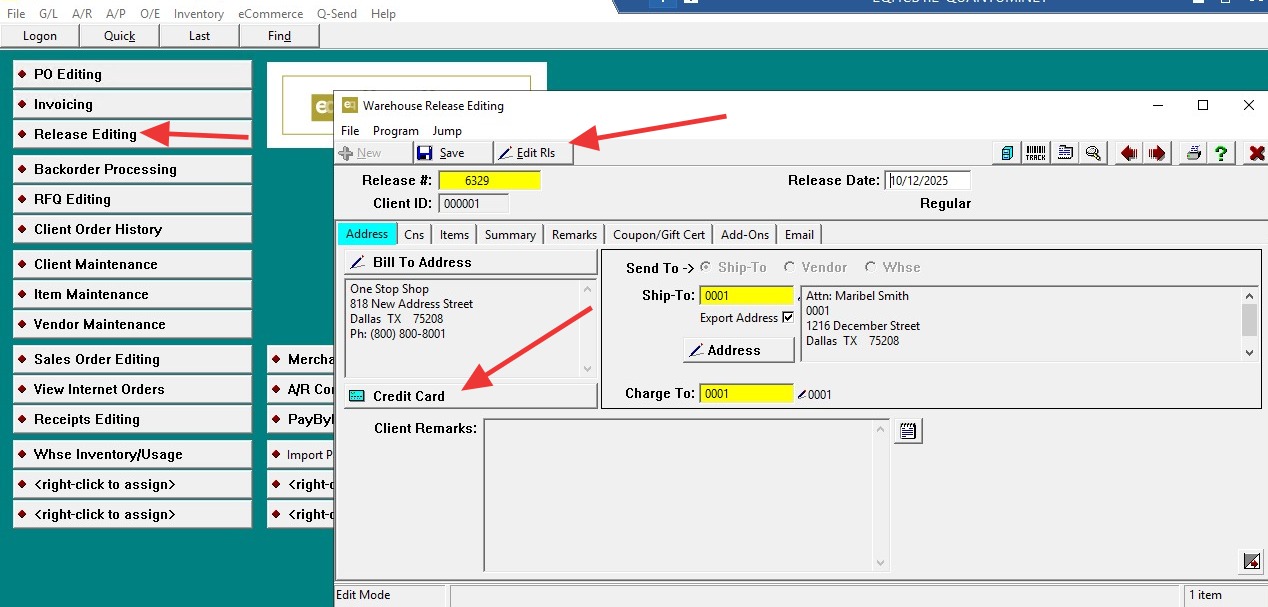
Task: Open Whse Inventory/Usage
Action: click(133, 454)
